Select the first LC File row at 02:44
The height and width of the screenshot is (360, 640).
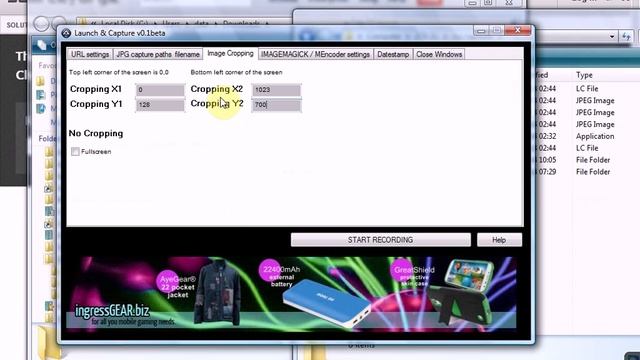click(x=586, y=89)
